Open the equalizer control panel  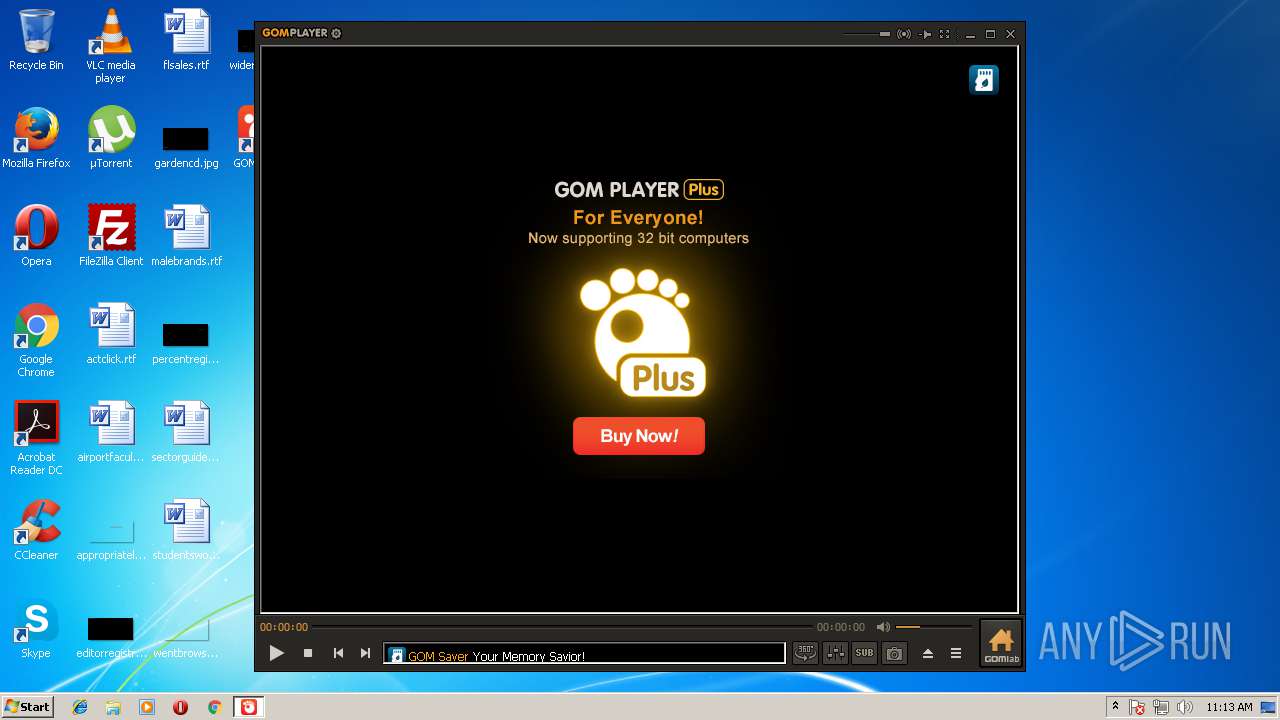835,653
